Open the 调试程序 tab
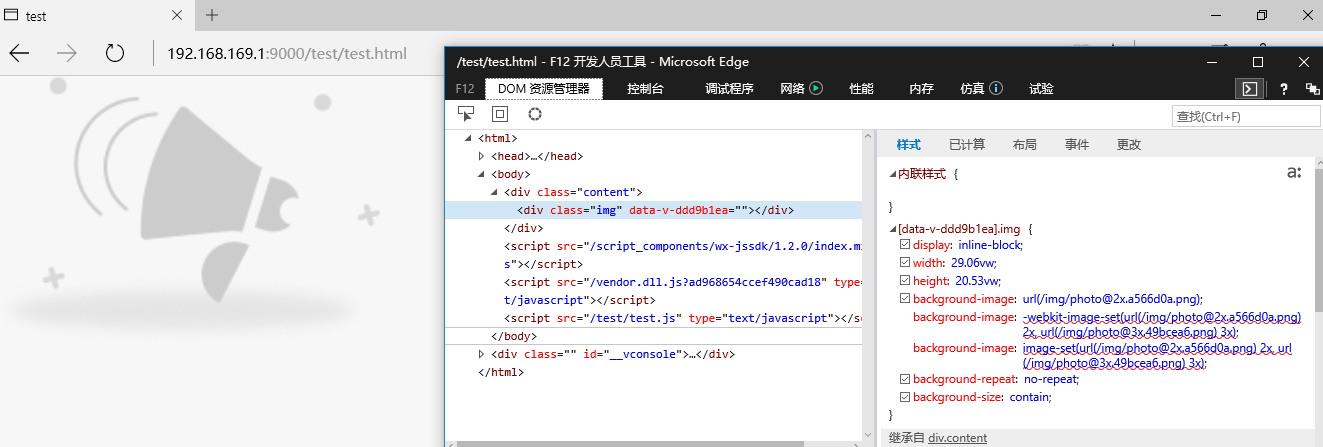1323x447 pixels. [729, 89]
